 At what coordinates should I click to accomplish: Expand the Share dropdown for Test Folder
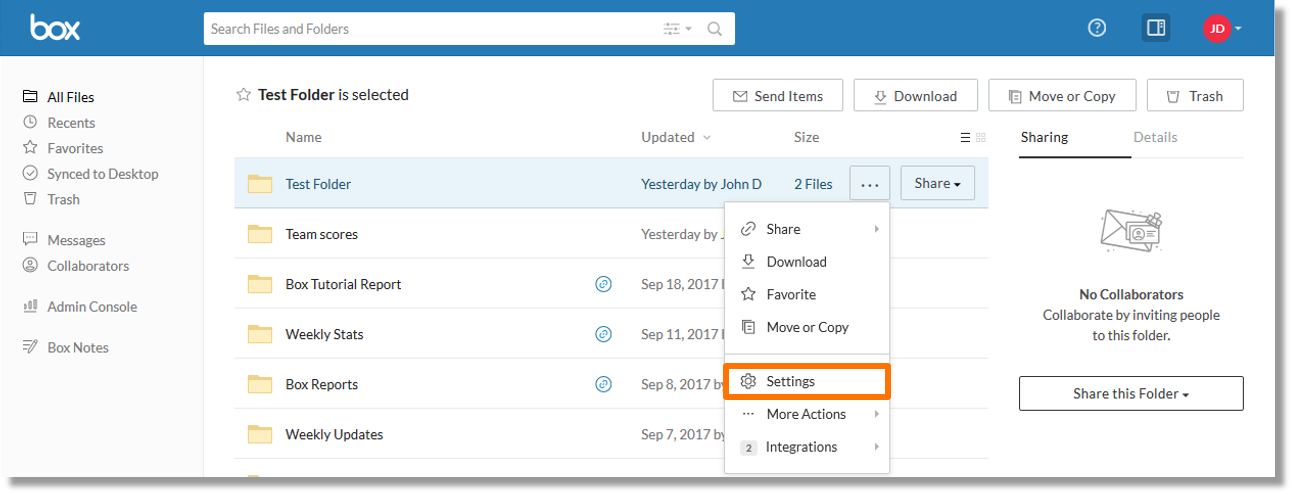coord(938,183)
